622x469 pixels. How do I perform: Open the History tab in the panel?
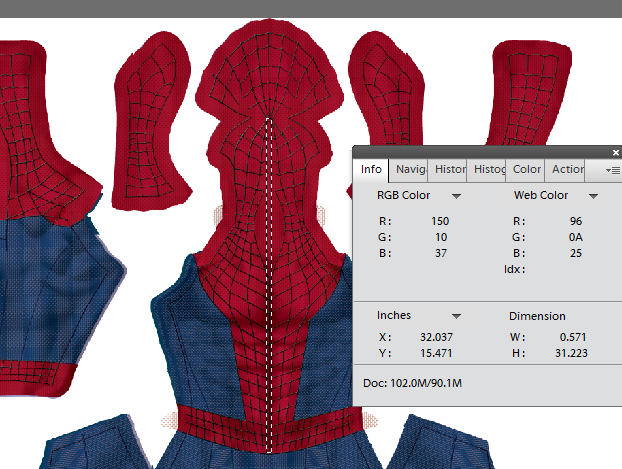point(447,170)
